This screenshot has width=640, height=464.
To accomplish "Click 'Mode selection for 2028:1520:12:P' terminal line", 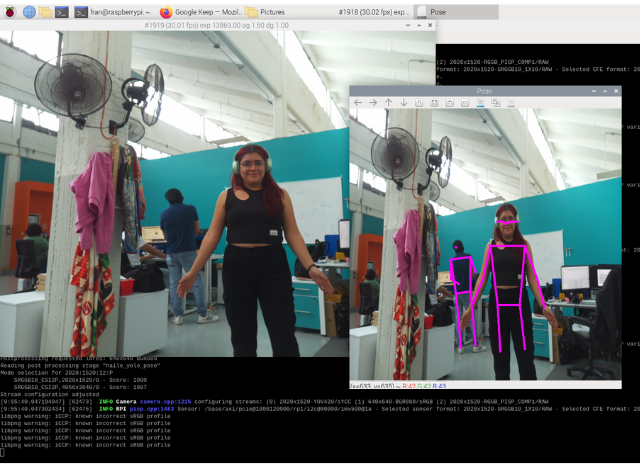I will click(57, 373).
